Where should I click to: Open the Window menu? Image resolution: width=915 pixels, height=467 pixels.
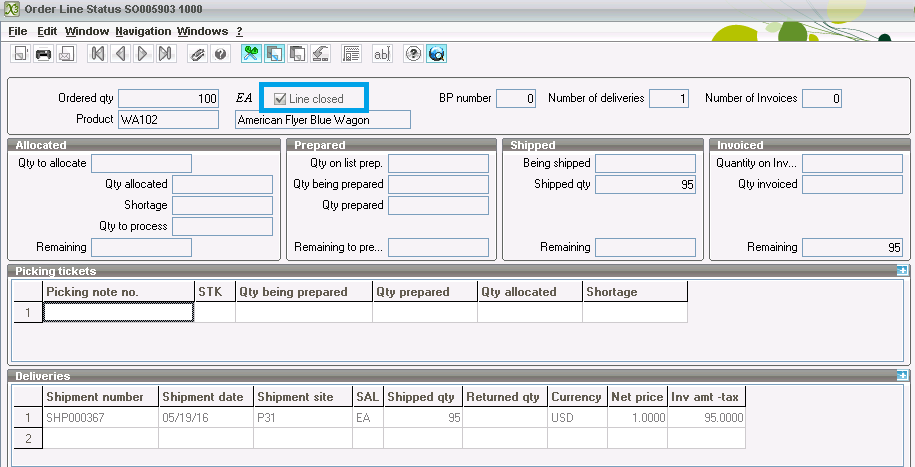[87, 32]
